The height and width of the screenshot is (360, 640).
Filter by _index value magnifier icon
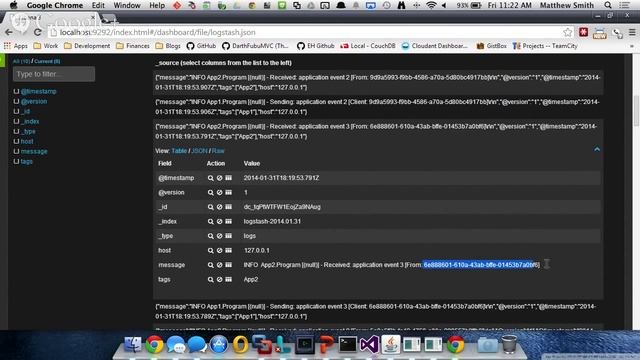point(211,222)
